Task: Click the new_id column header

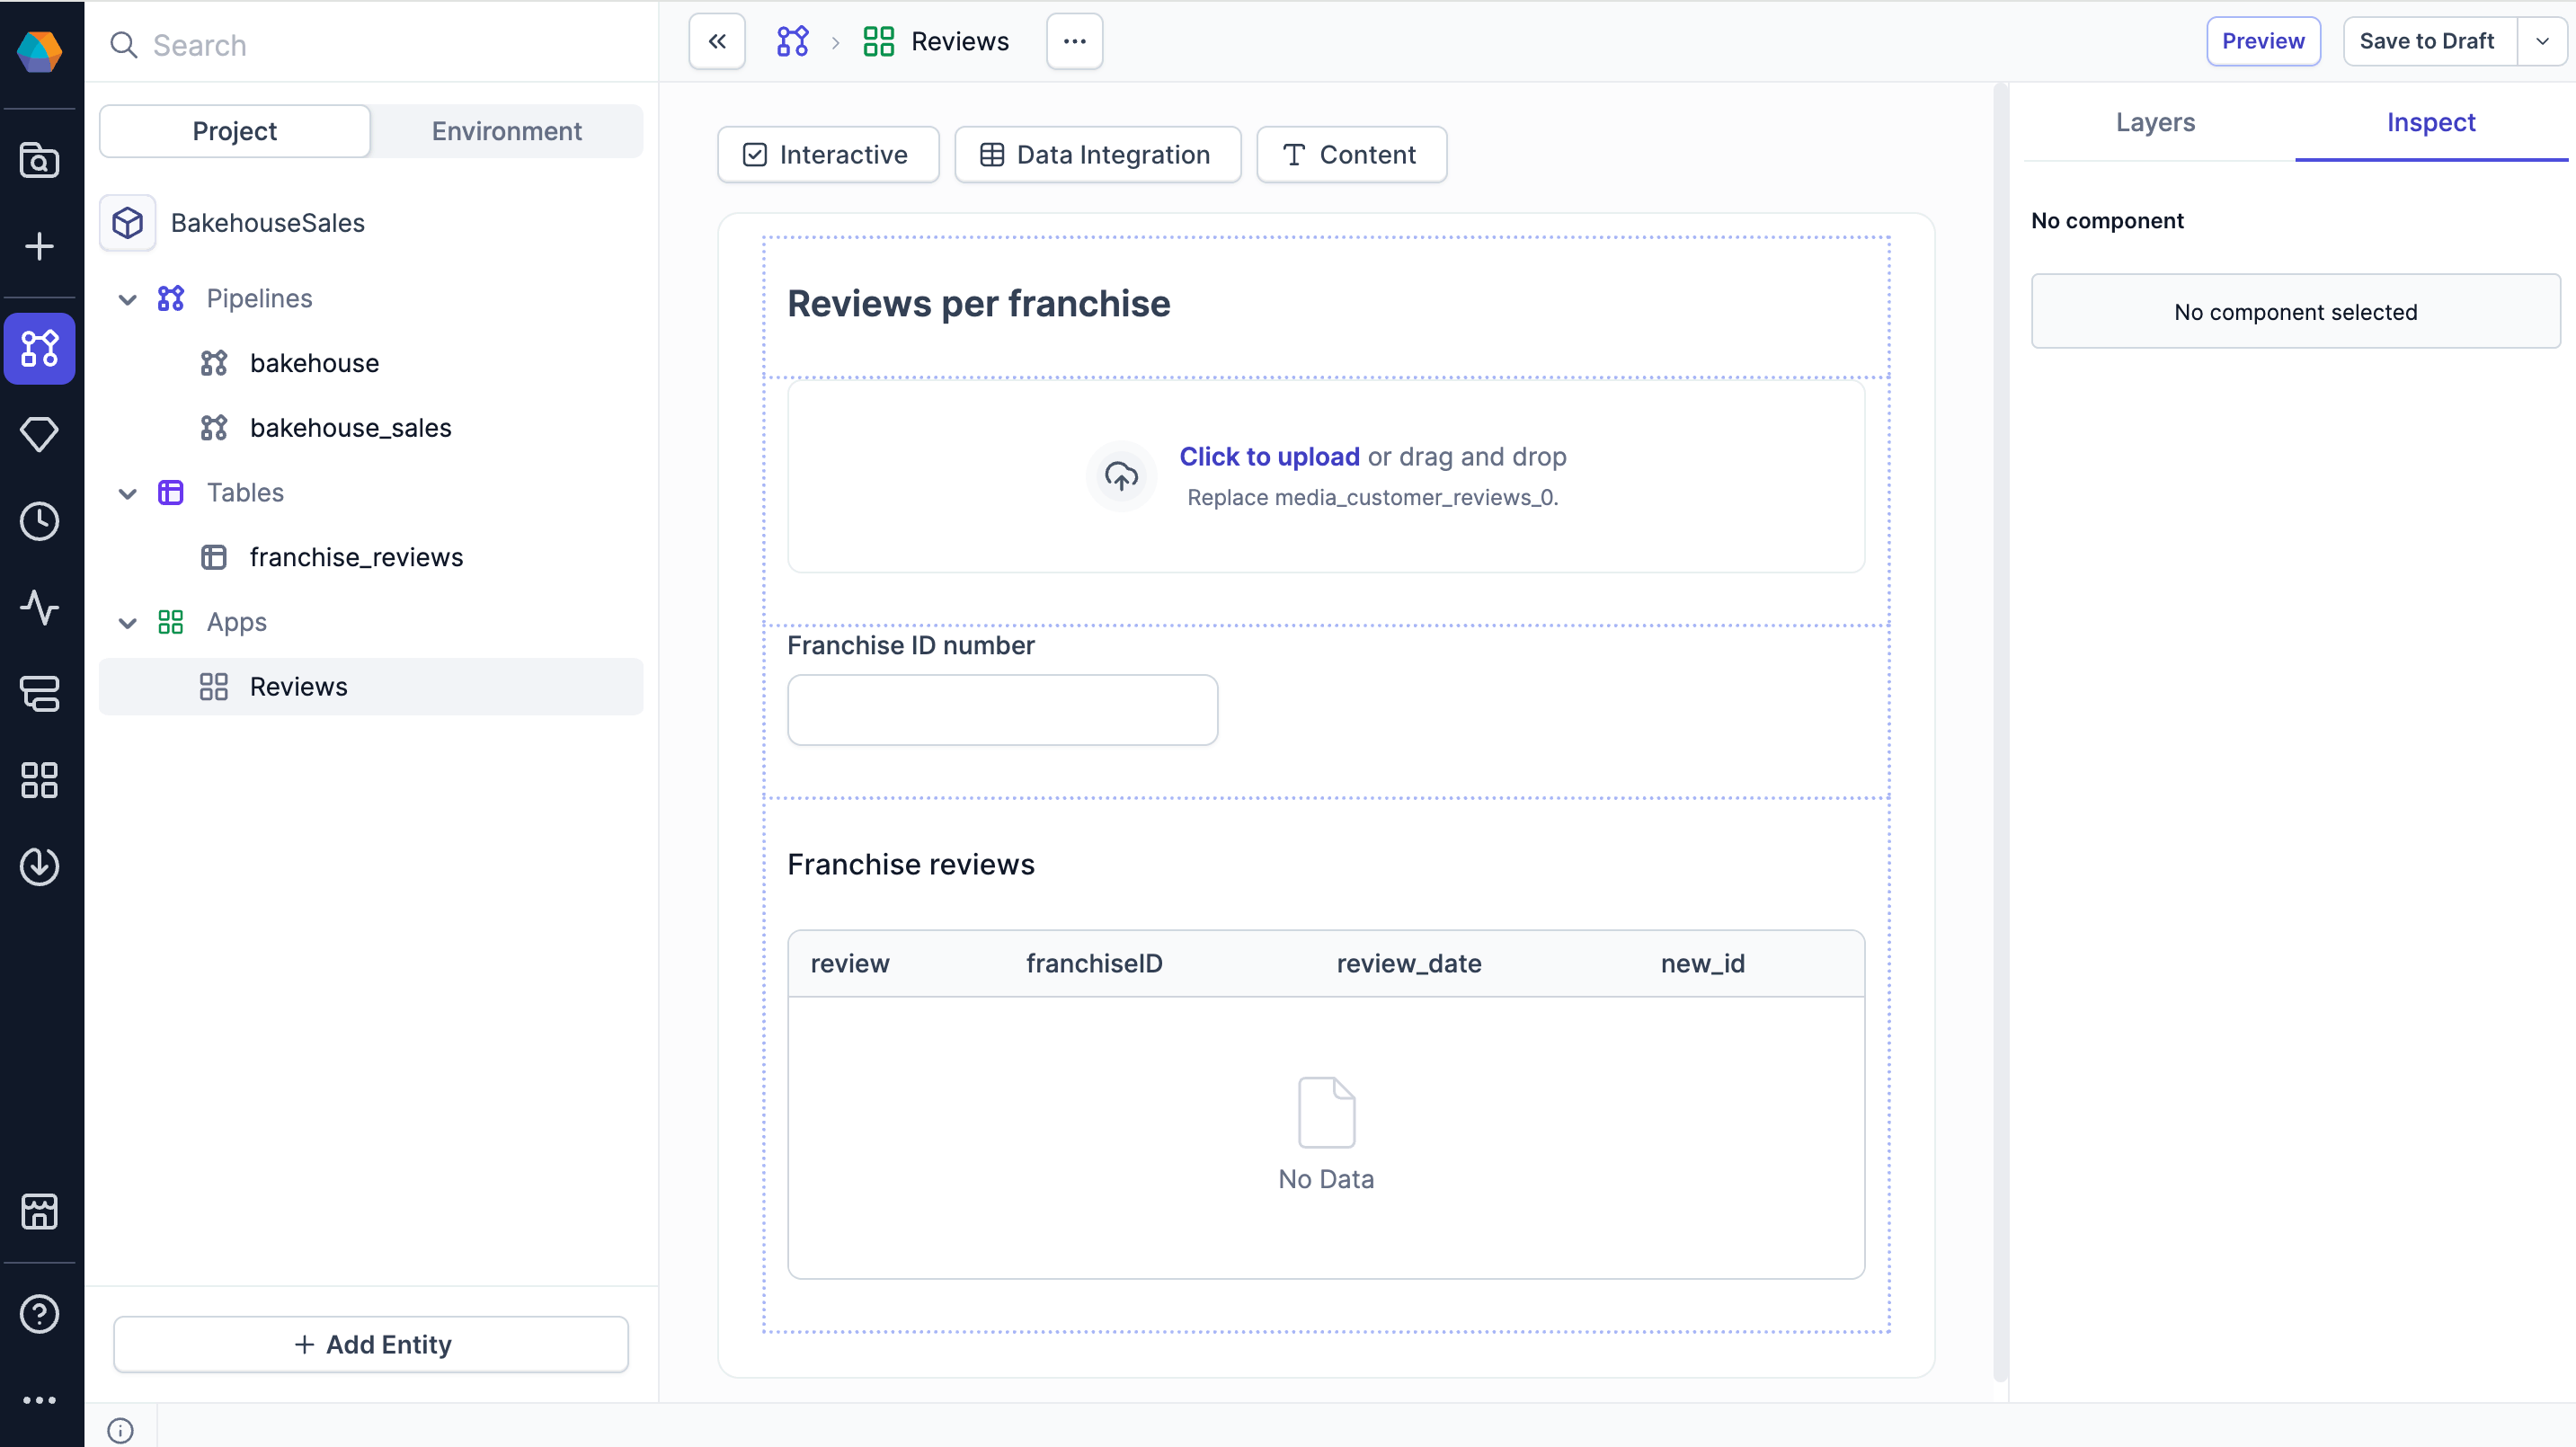Action: [1703, 964]
